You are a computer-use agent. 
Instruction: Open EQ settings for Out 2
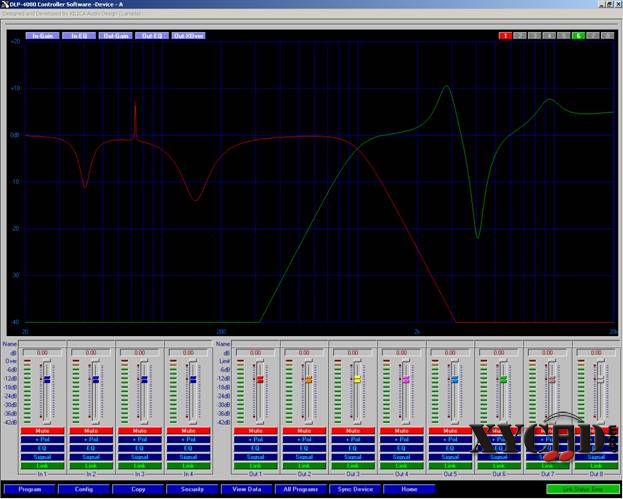point(304,448)
